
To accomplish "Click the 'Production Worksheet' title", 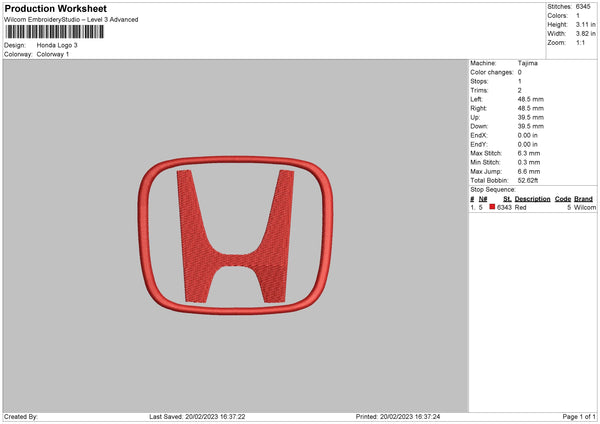I will (x=55, y=8).
